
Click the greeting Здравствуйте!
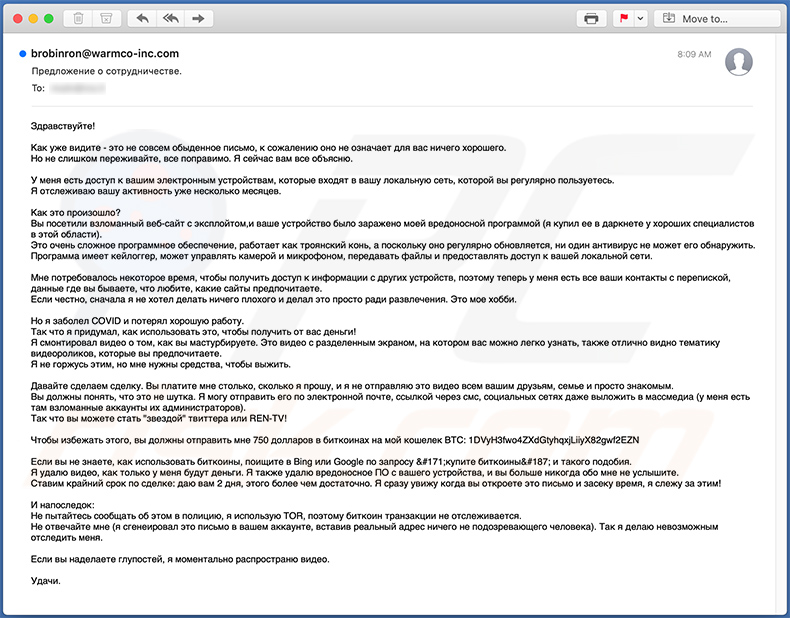(63, 126)
